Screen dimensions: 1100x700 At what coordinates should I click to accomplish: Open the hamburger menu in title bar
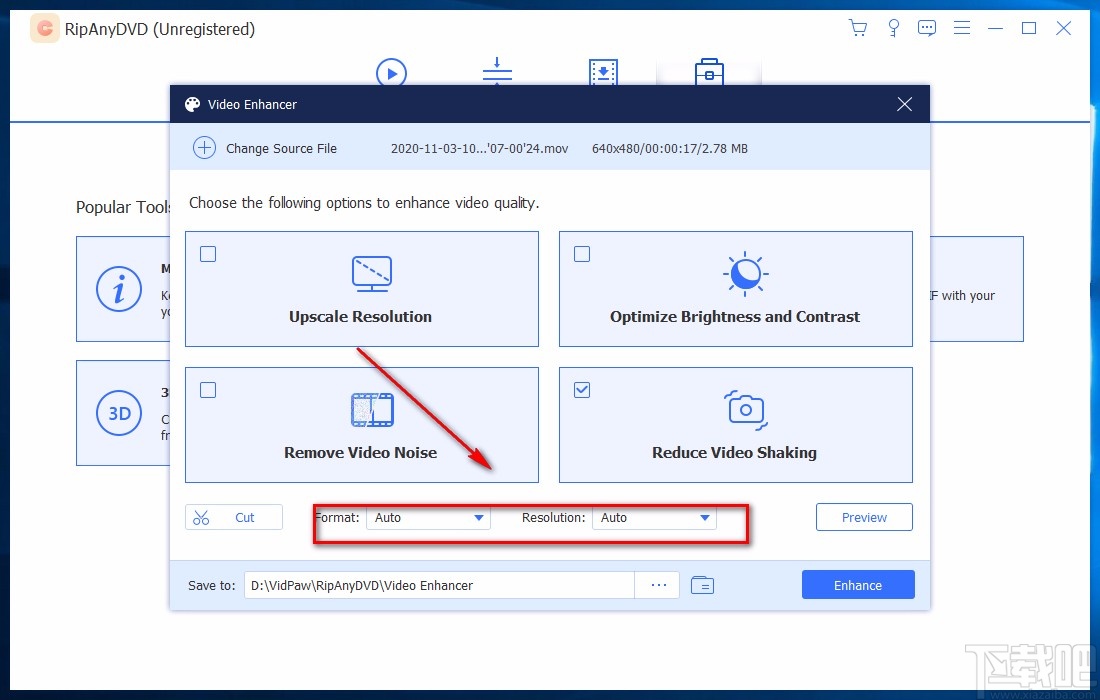tap(962, 28)
